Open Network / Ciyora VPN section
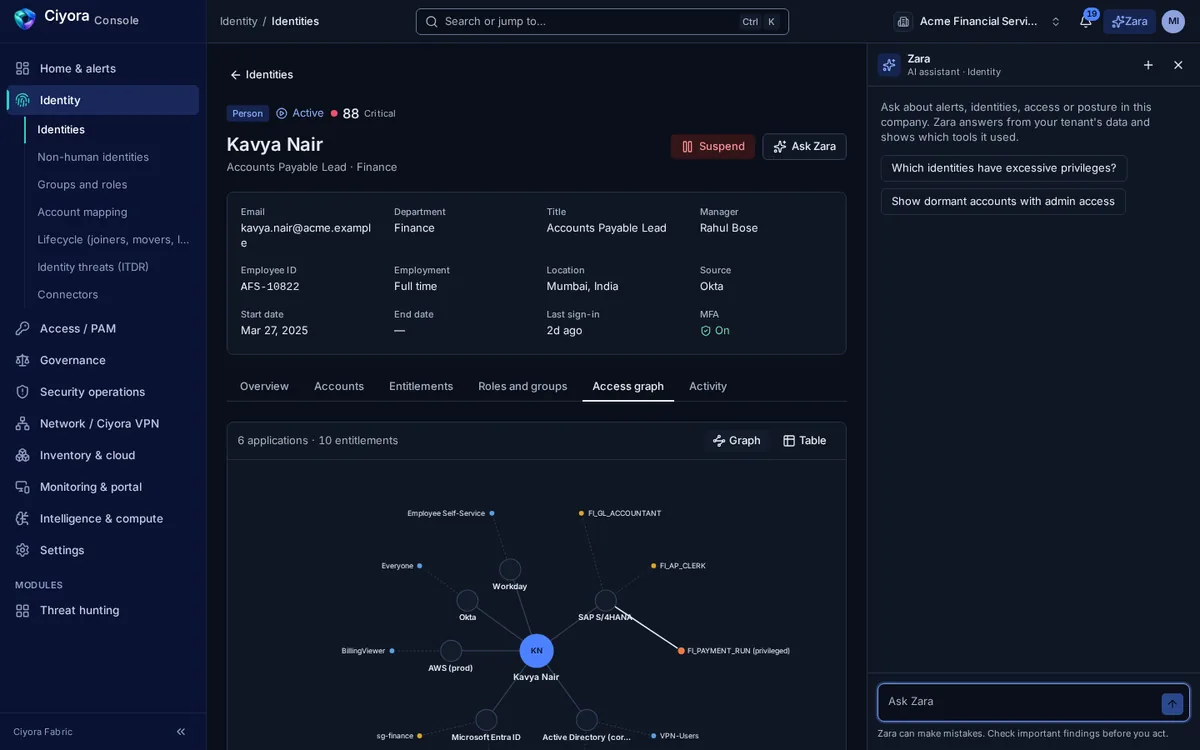 tap(103, 423)
